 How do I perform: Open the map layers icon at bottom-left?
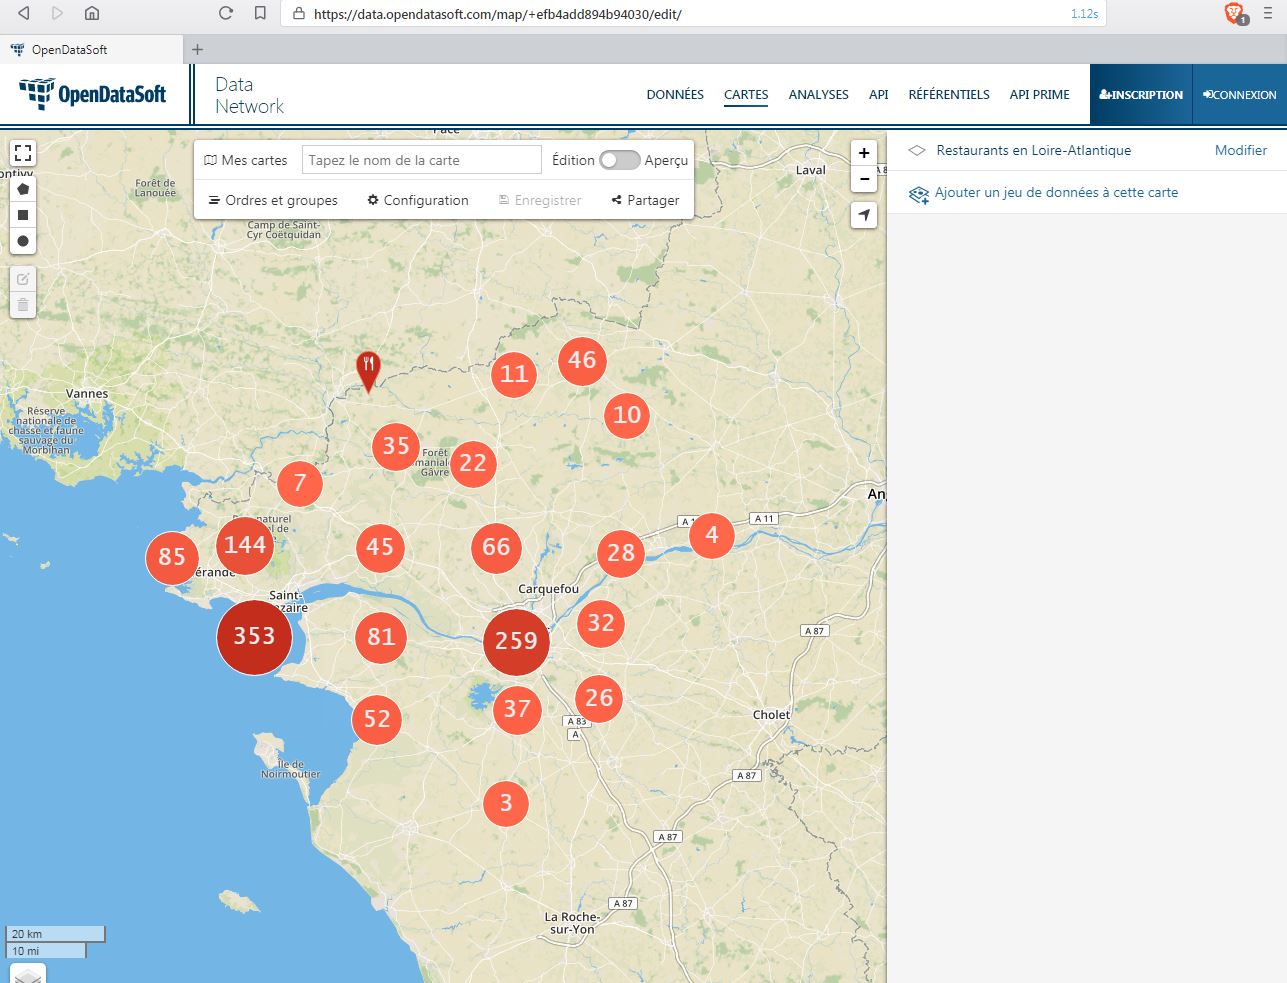point(28,975)
